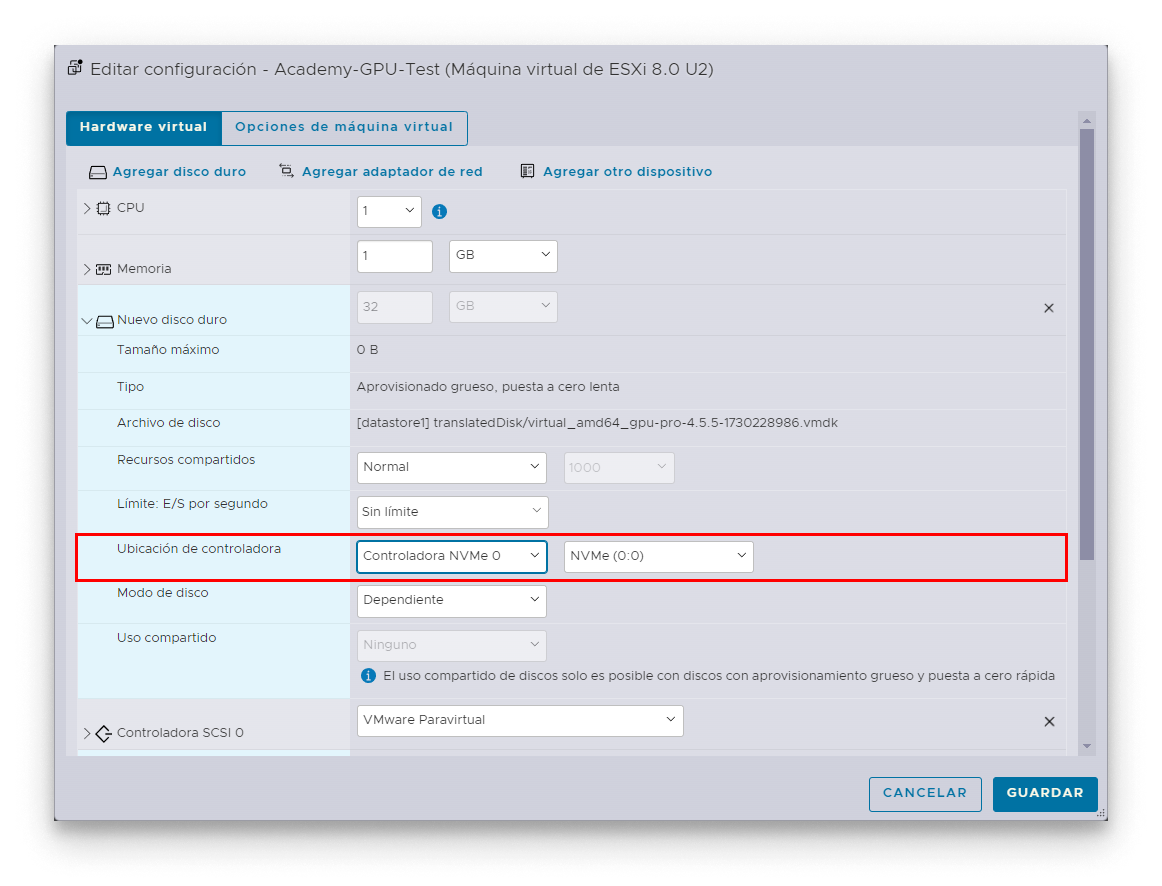Switch to Opciones de máquina virtual tab
This screenshot has width=1162, height=886.
(x=344, y=128)
